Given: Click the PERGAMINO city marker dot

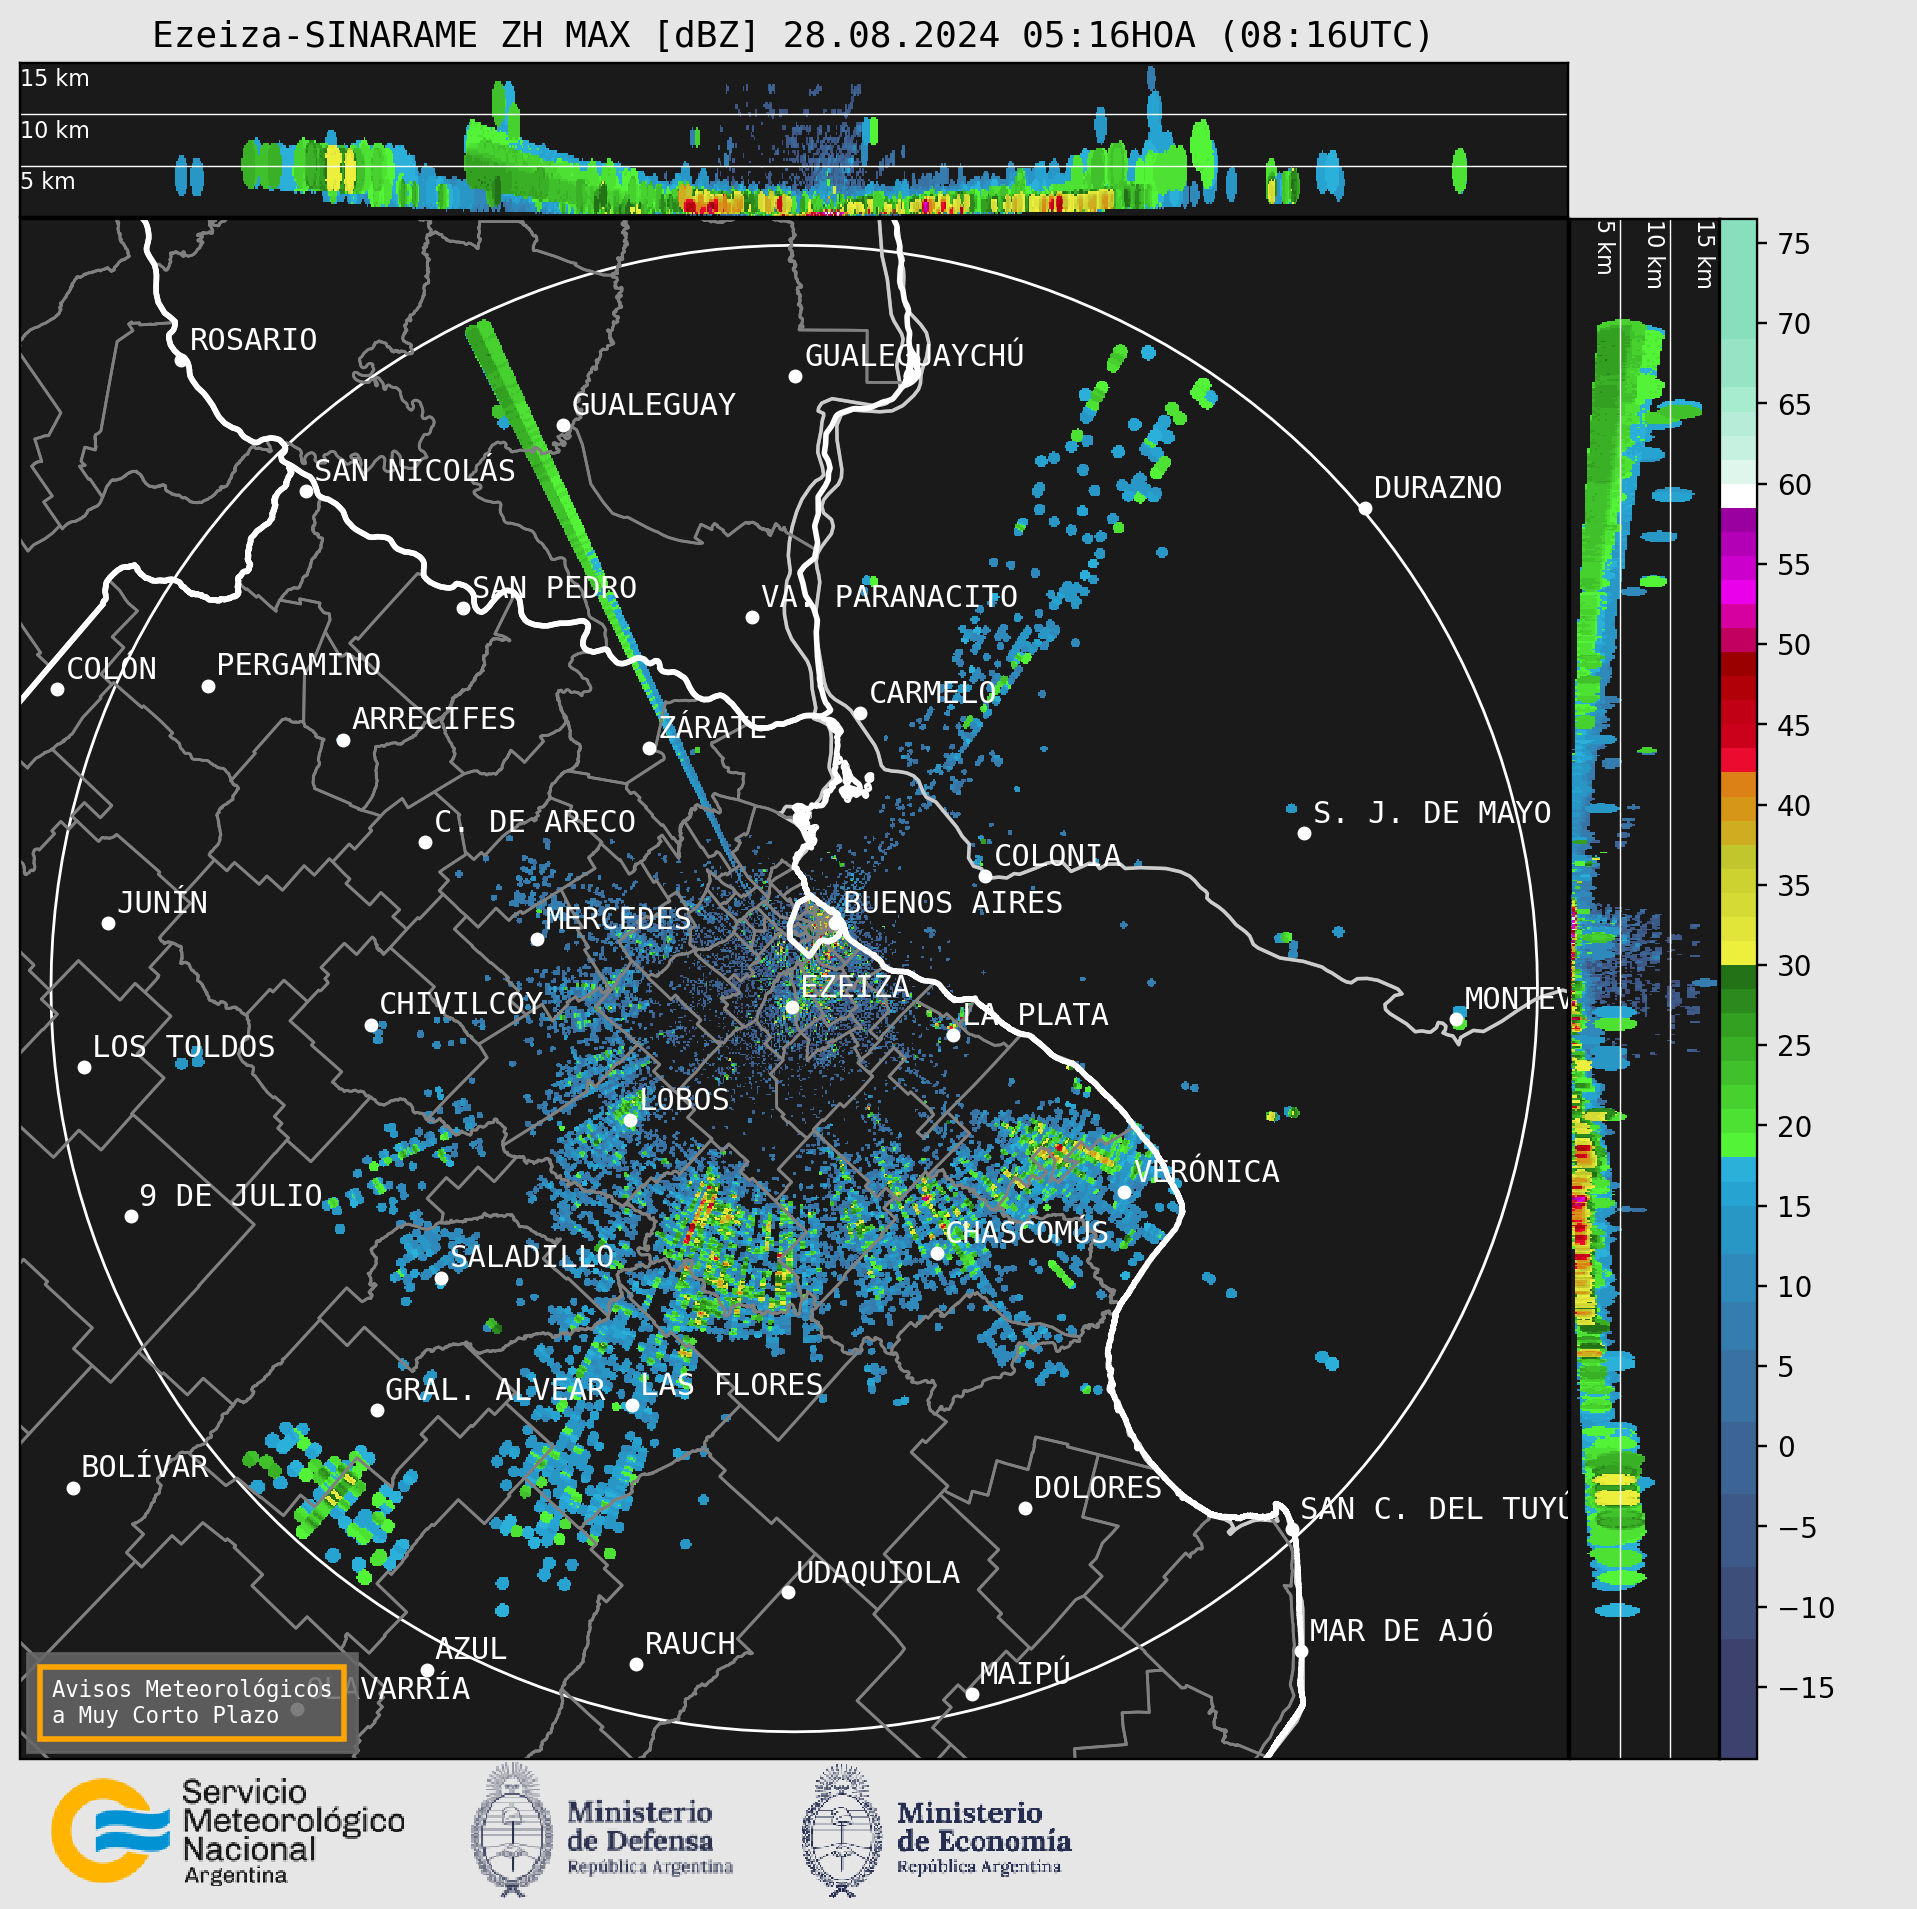Looking at the screenshot, I should (x=208, y=686).
